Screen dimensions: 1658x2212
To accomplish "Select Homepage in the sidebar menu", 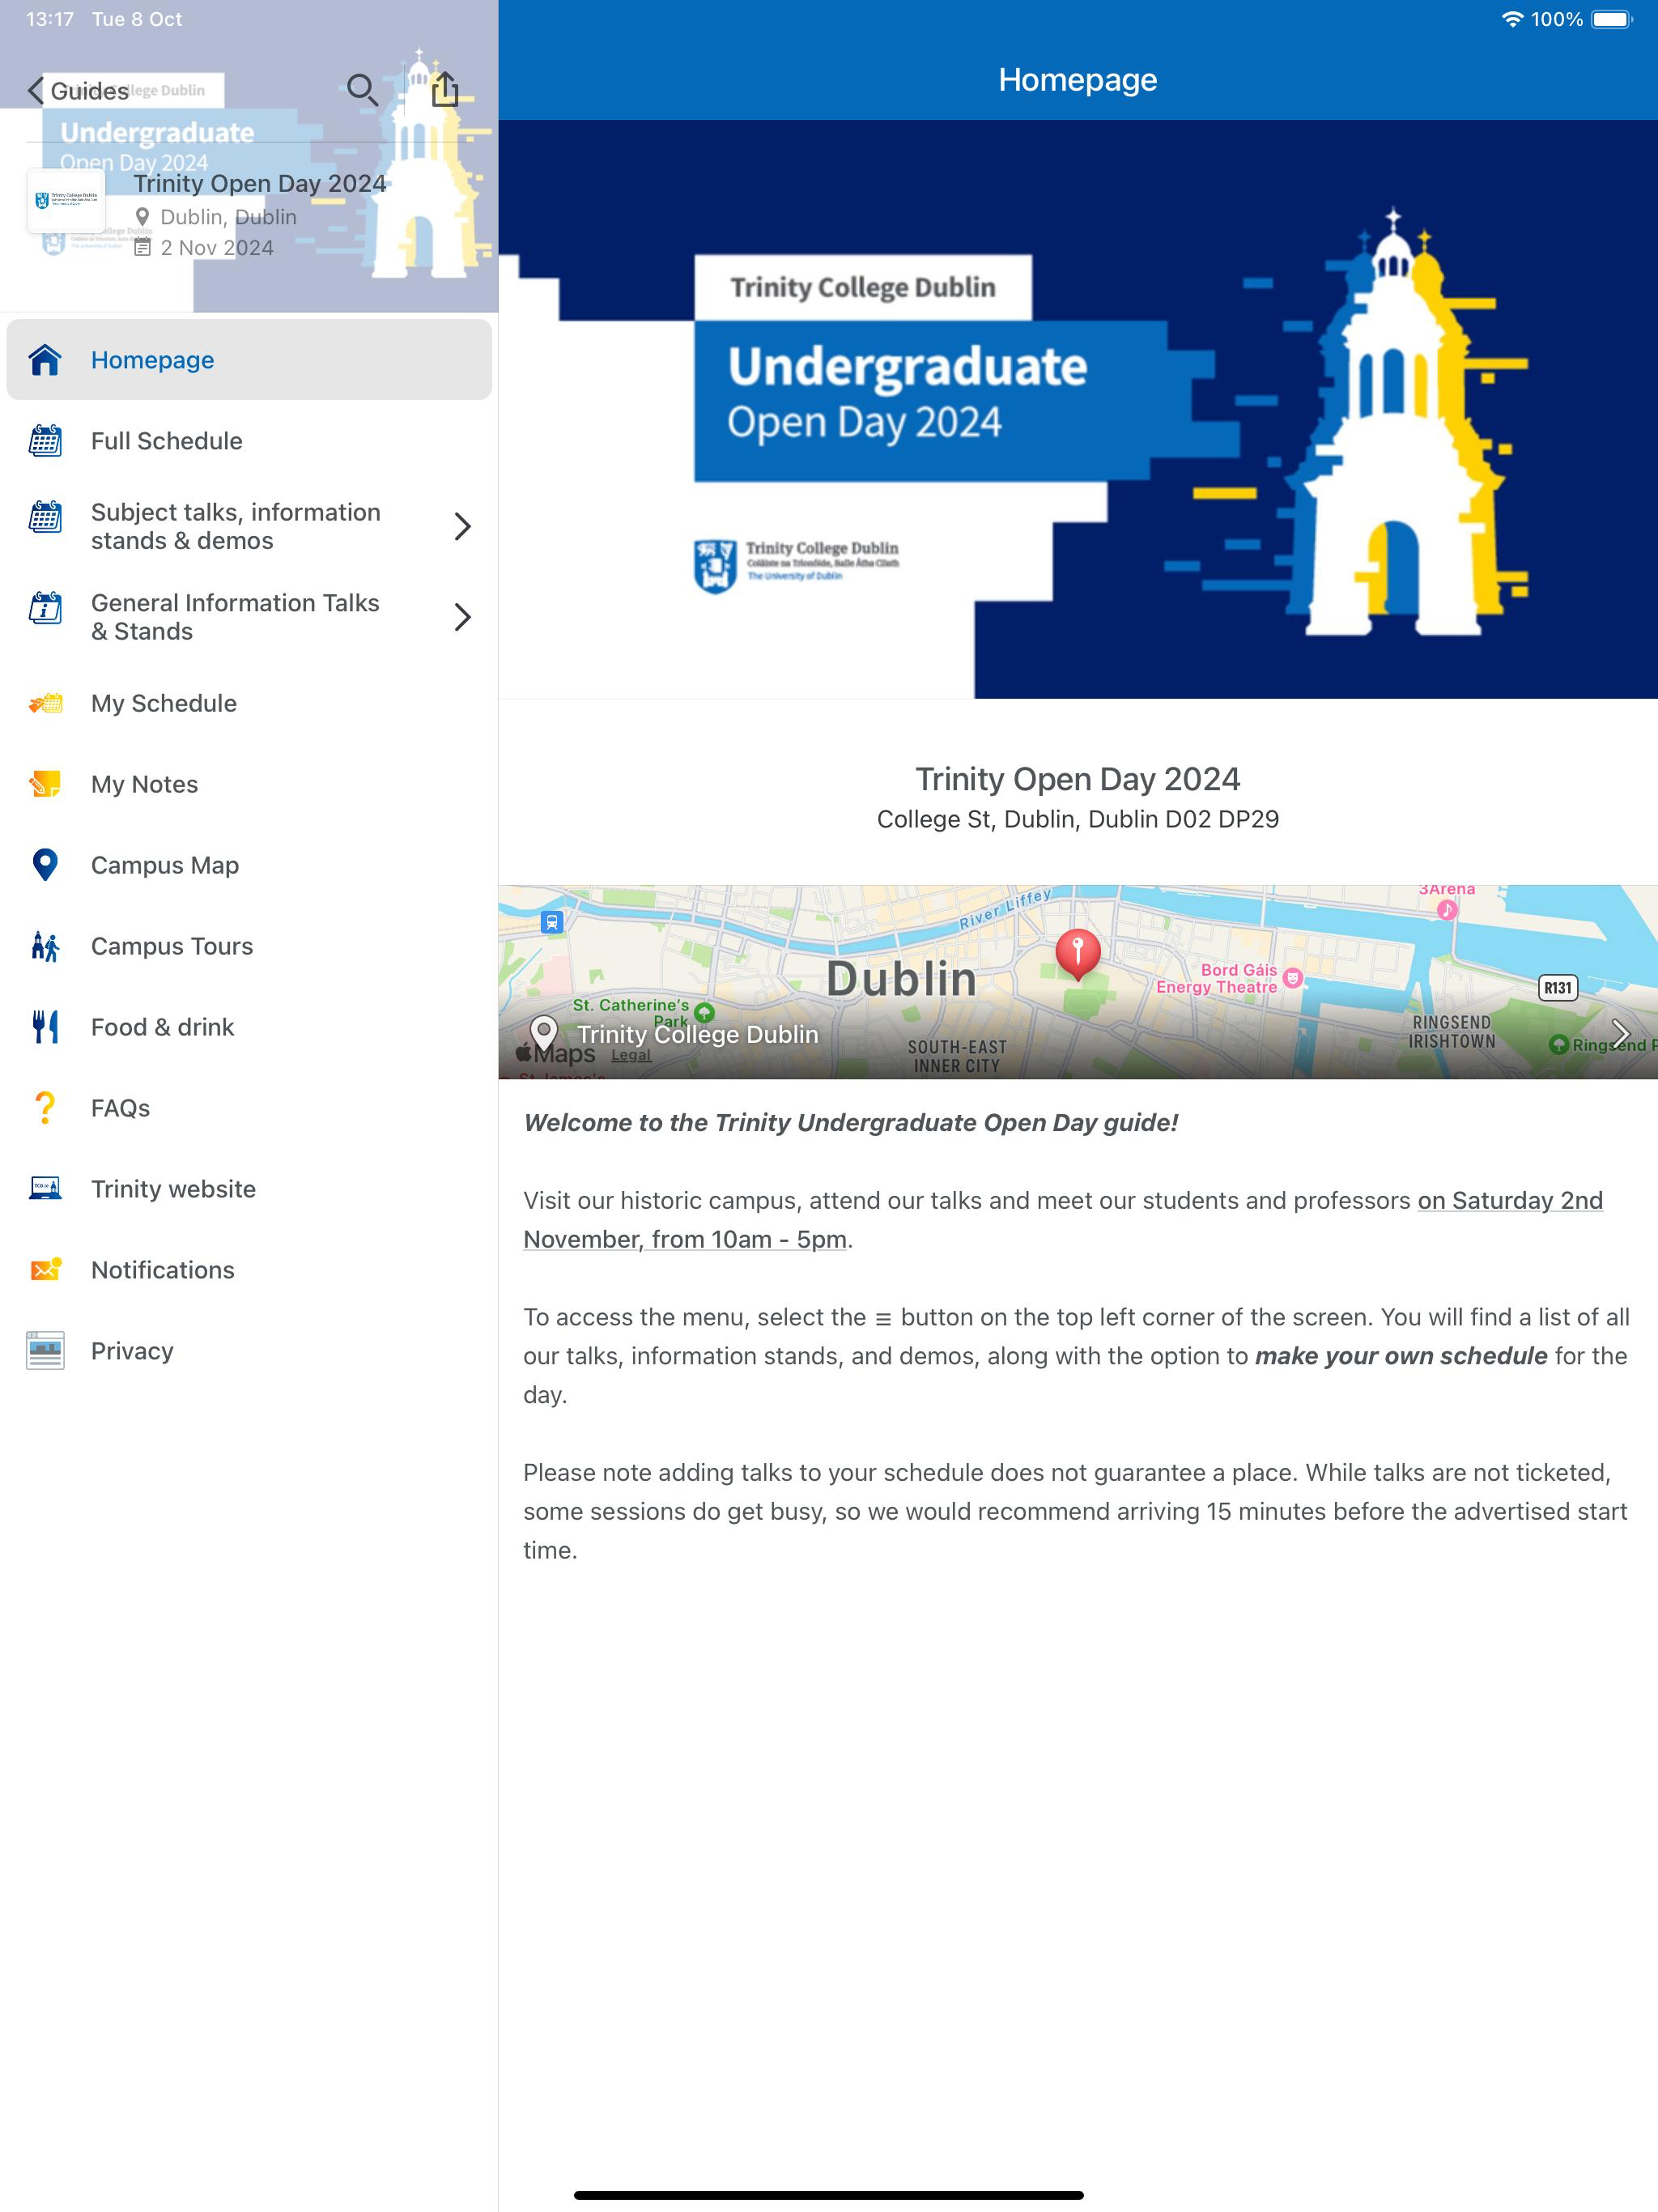I will 152,360.
